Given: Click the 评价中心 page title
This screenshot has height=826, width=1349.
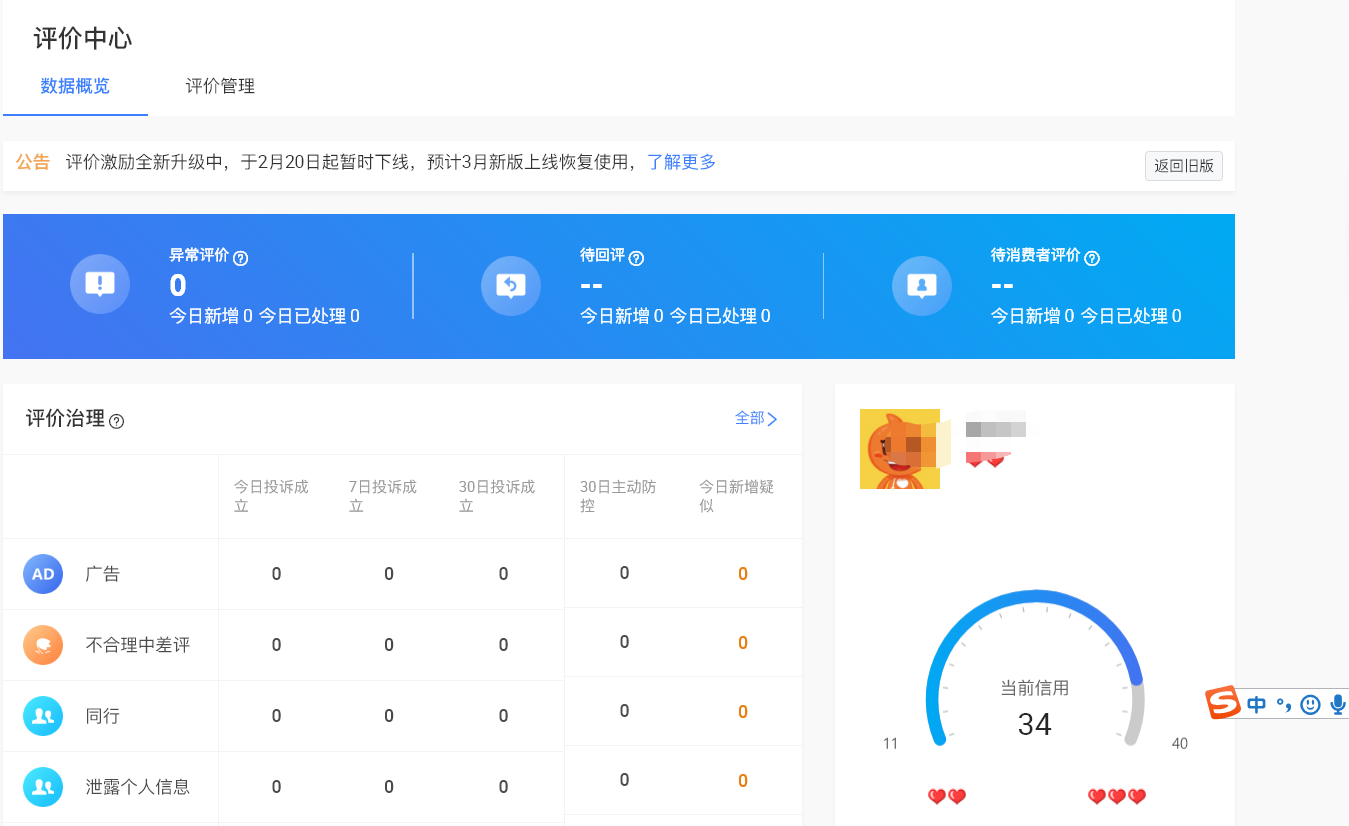Looking at the screenshot, I should coord(83,39).
